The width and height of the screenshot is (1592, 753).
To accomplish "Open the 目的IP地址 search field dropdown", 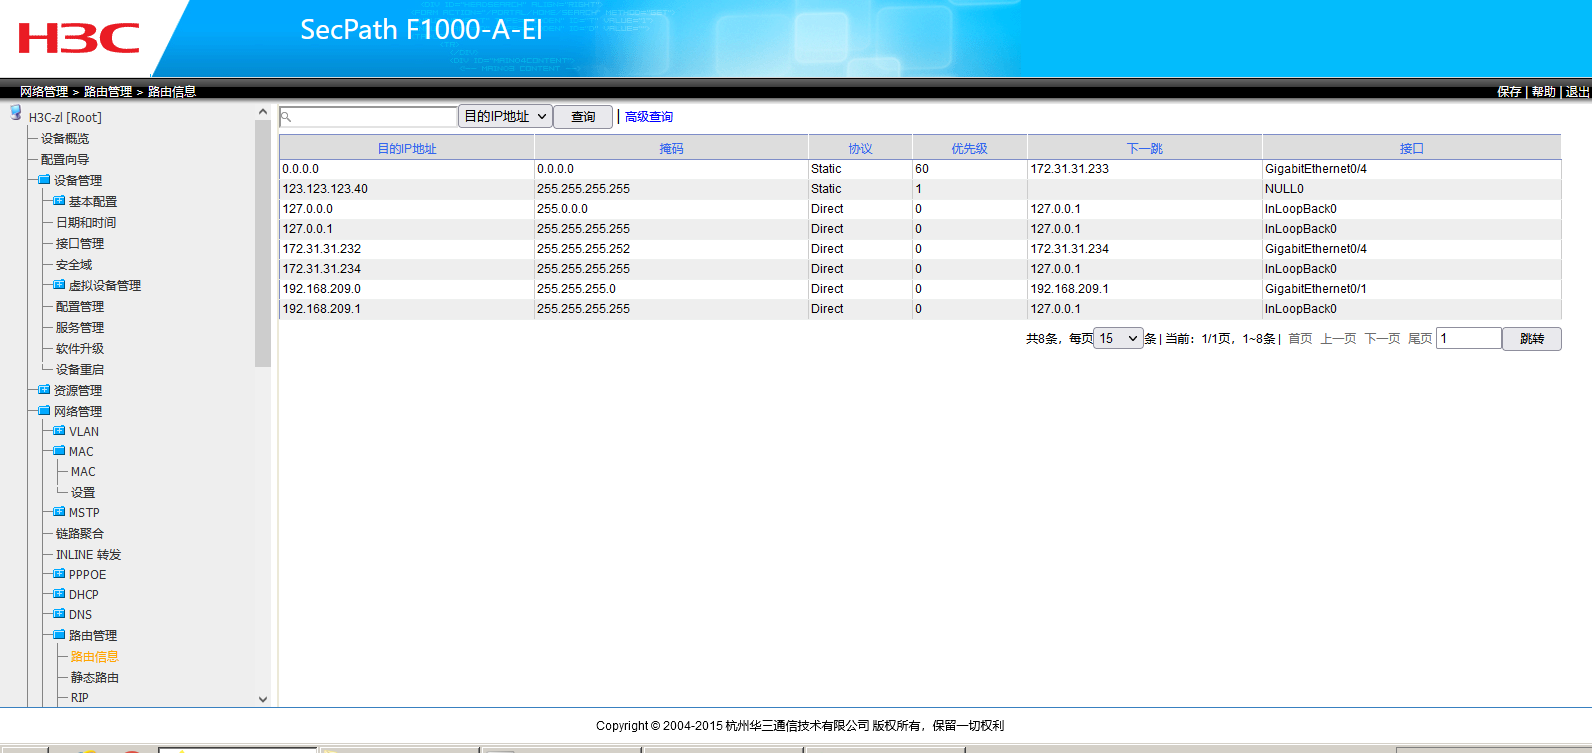I will [505, 117].
